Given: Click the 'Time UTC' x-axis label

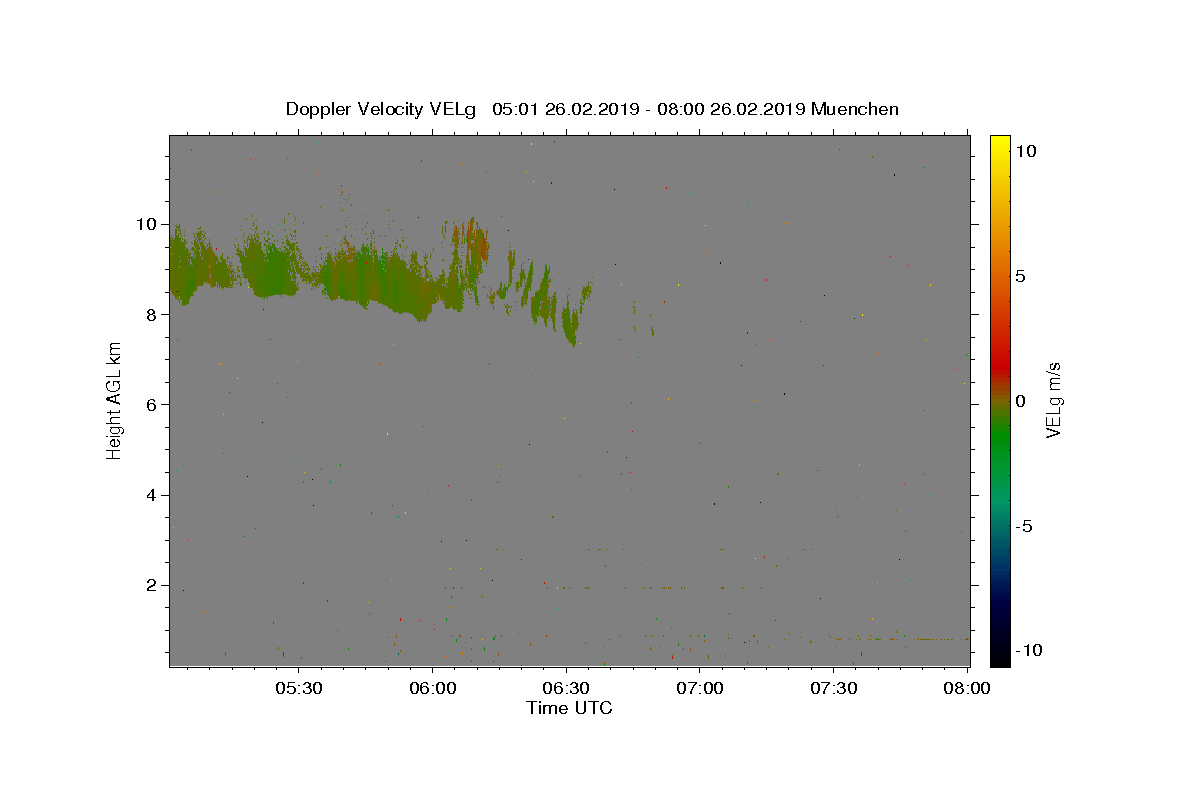Looking at the screenshot, I should click(569, 709).
